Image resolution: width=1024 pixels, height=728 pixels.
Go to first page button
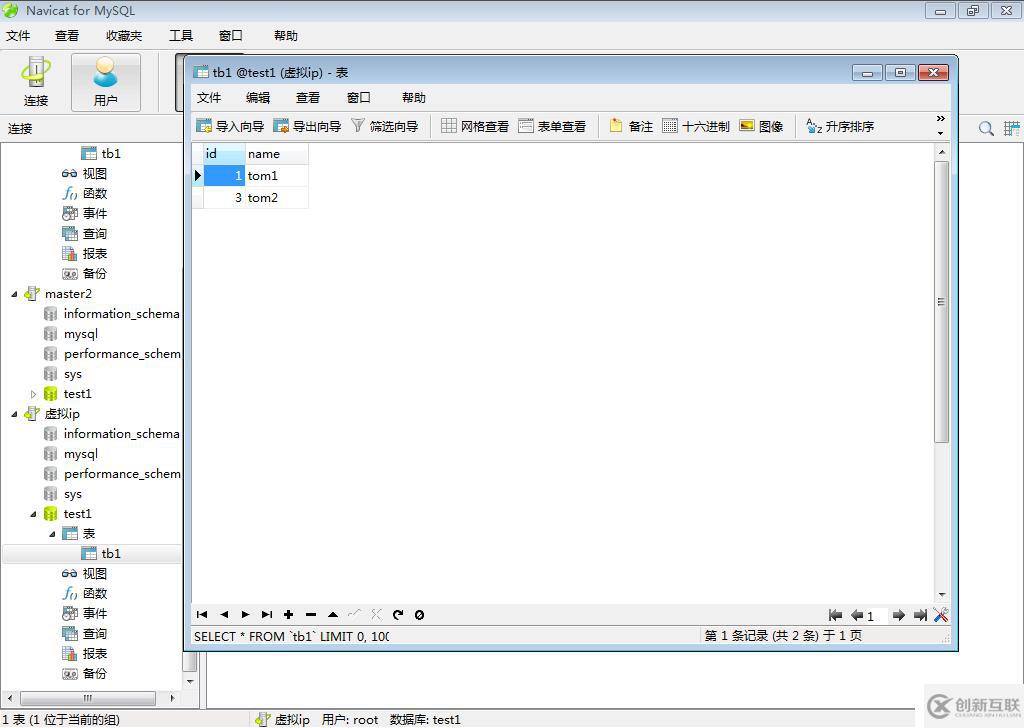click(835, 615)
